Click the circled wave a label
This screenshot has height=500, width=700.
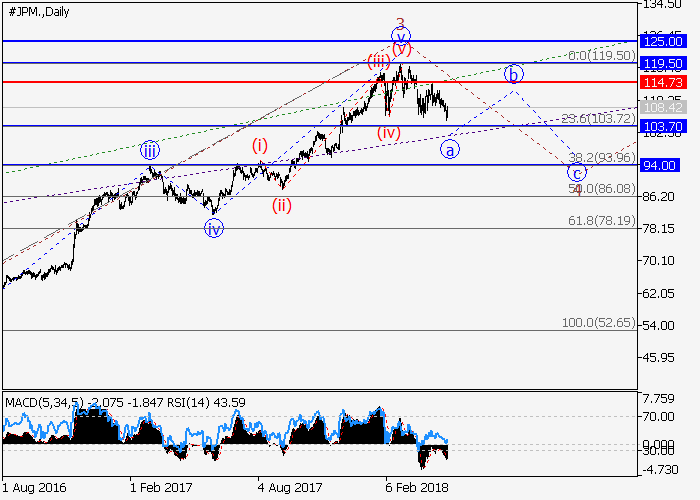pos(450,149)
